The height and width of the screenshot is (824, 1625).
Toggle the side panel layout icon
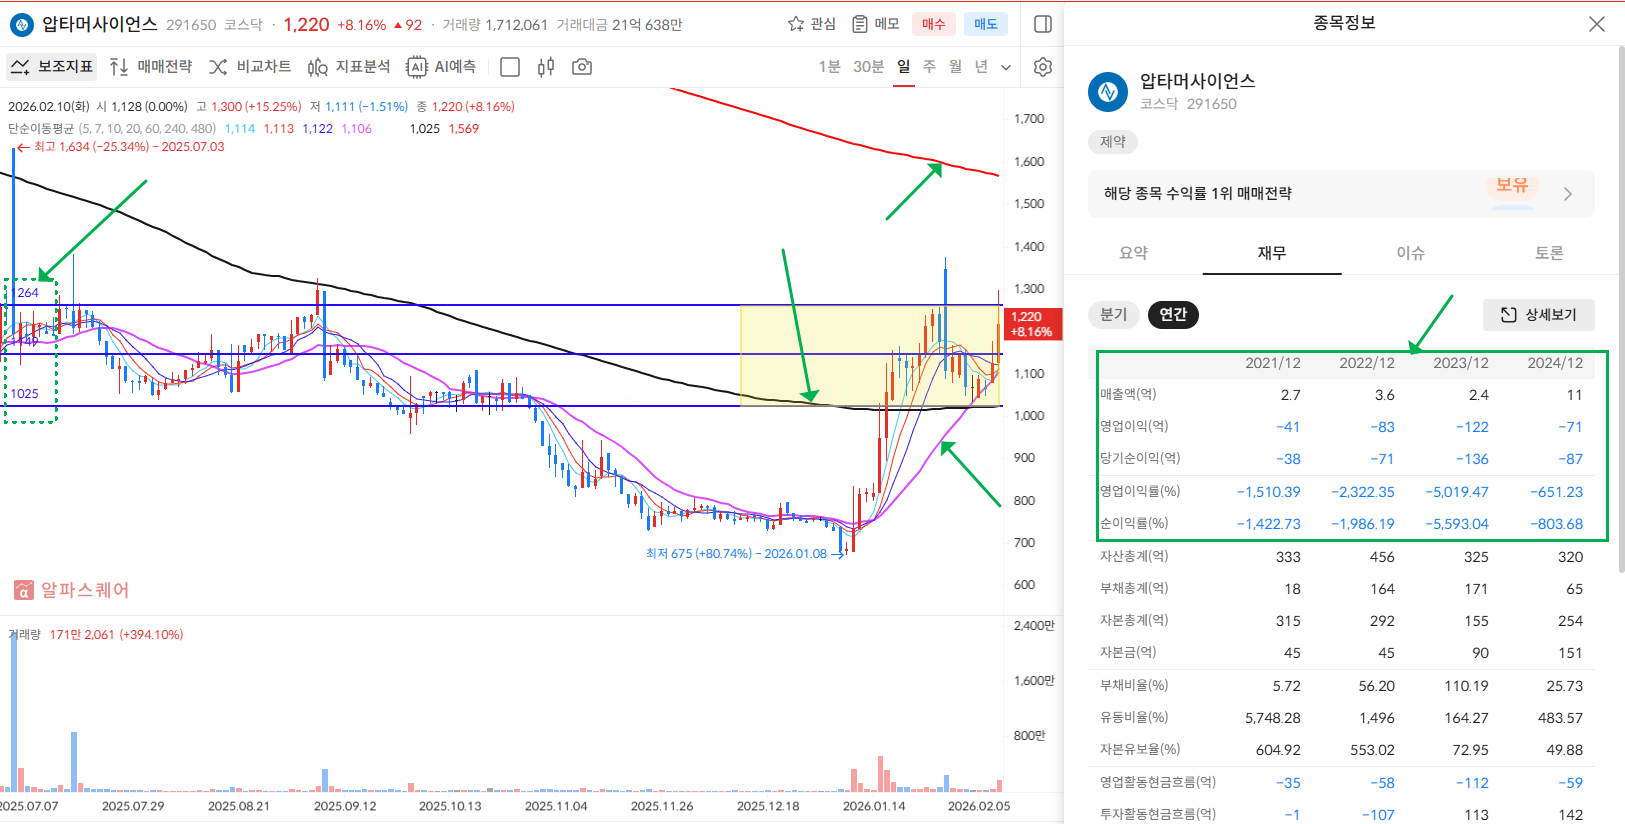coord(1042,24)
